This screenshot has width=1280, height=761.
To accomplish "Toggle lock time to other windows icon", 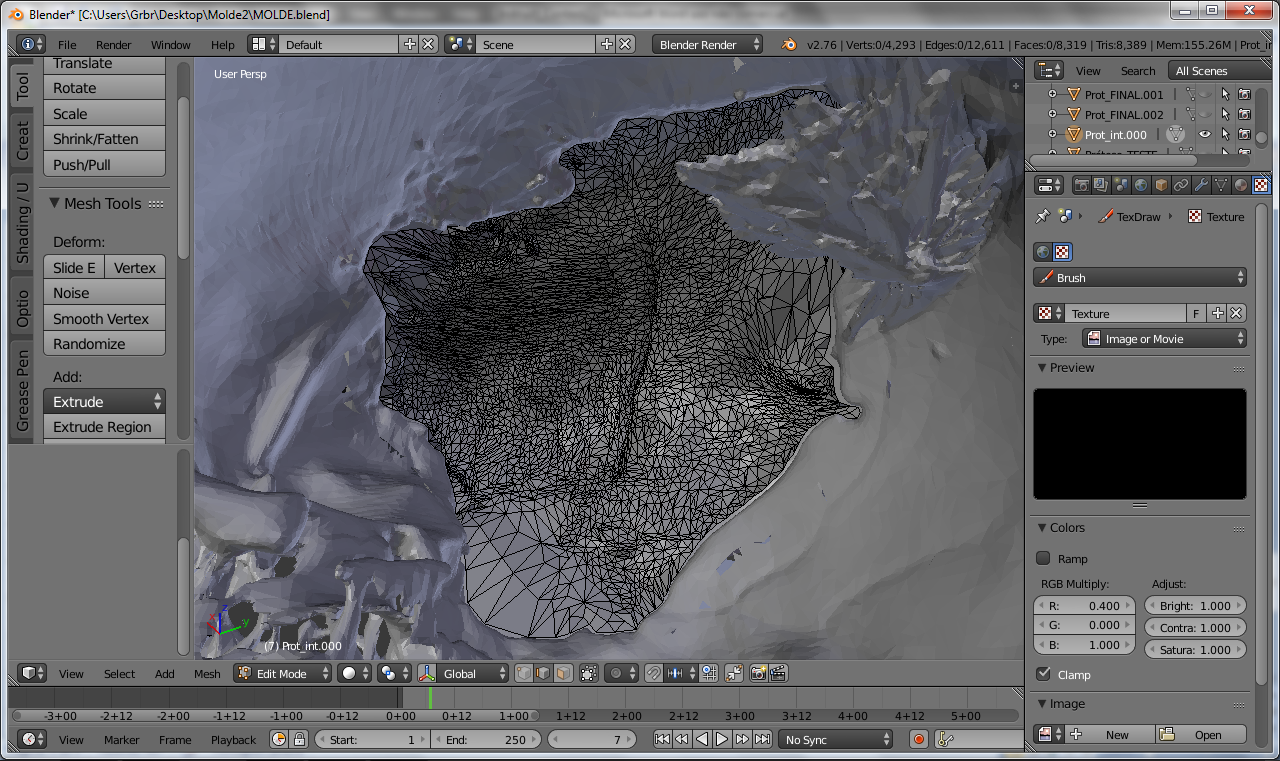I will click(x=299, y=739).
